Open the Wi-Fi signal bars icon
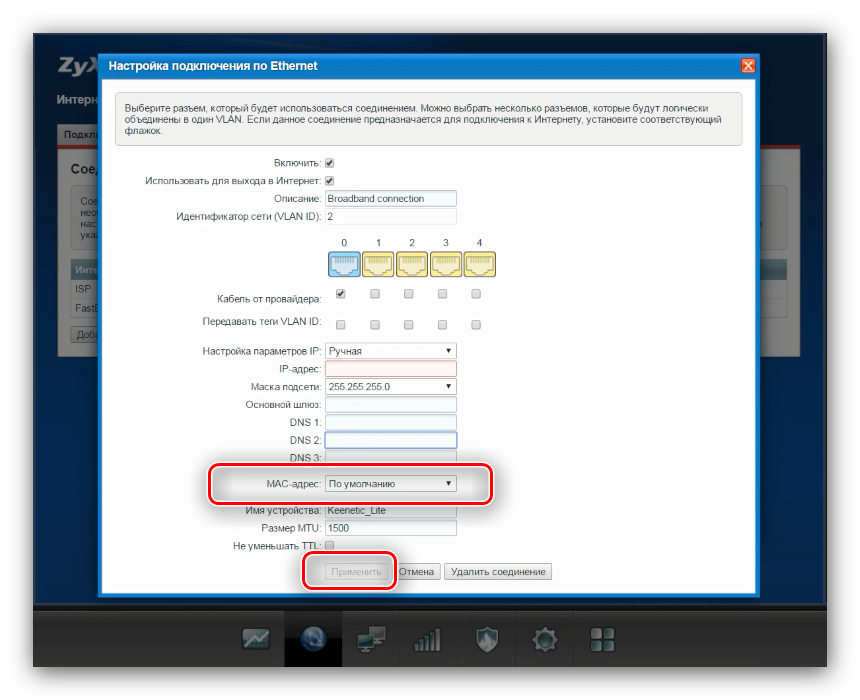 coord(427,639)
